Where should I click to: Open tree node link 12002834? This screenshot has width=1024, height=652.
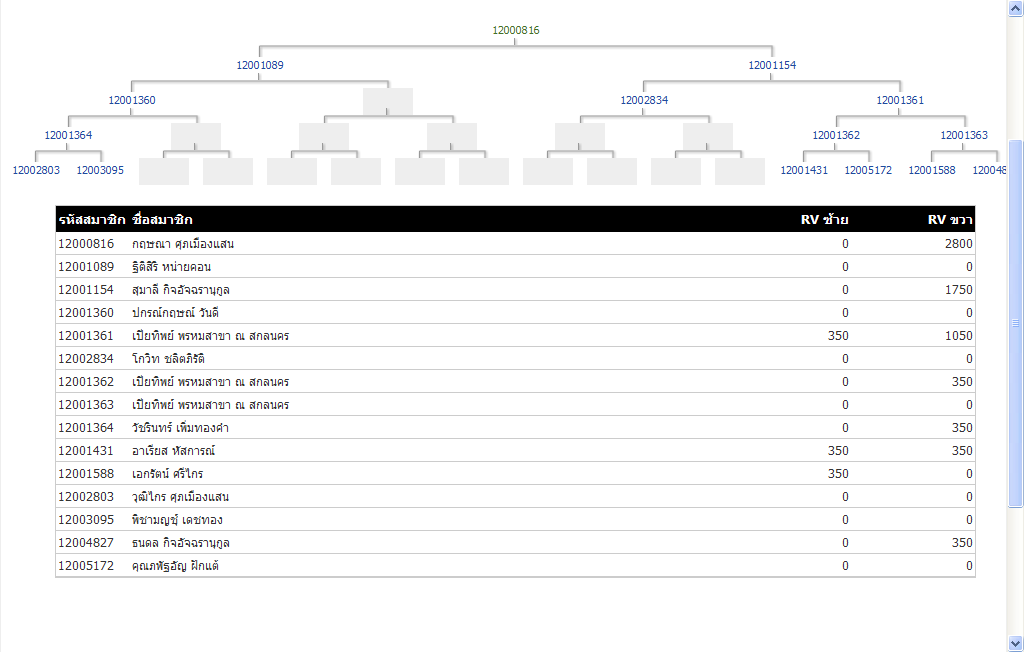644,100
